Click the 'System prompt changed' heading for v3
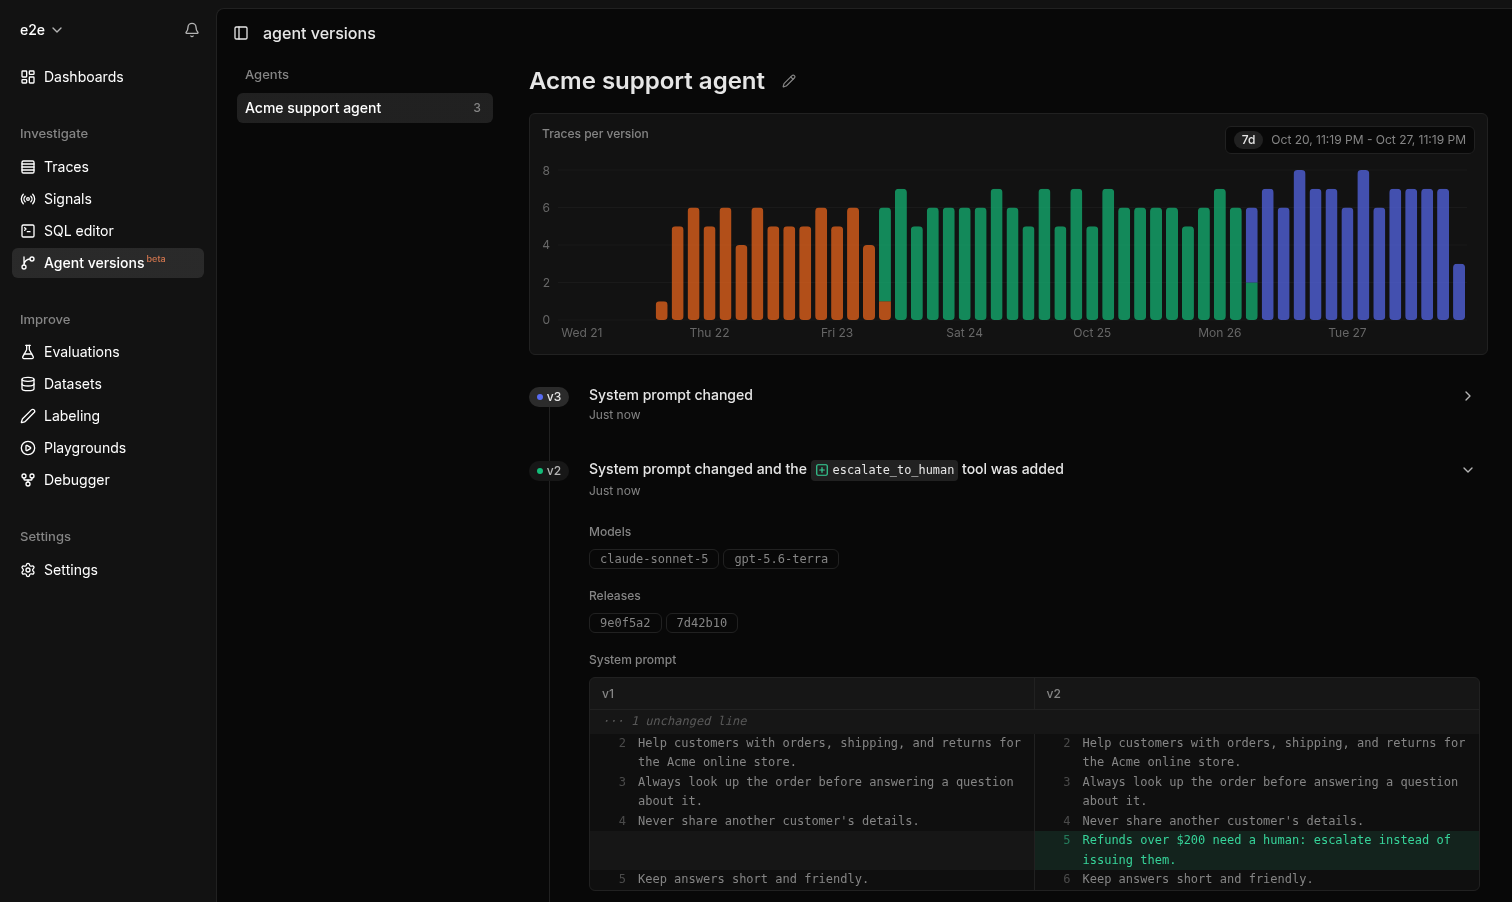This screenshot has width=1512, height=902. click(x=671, y=395)
